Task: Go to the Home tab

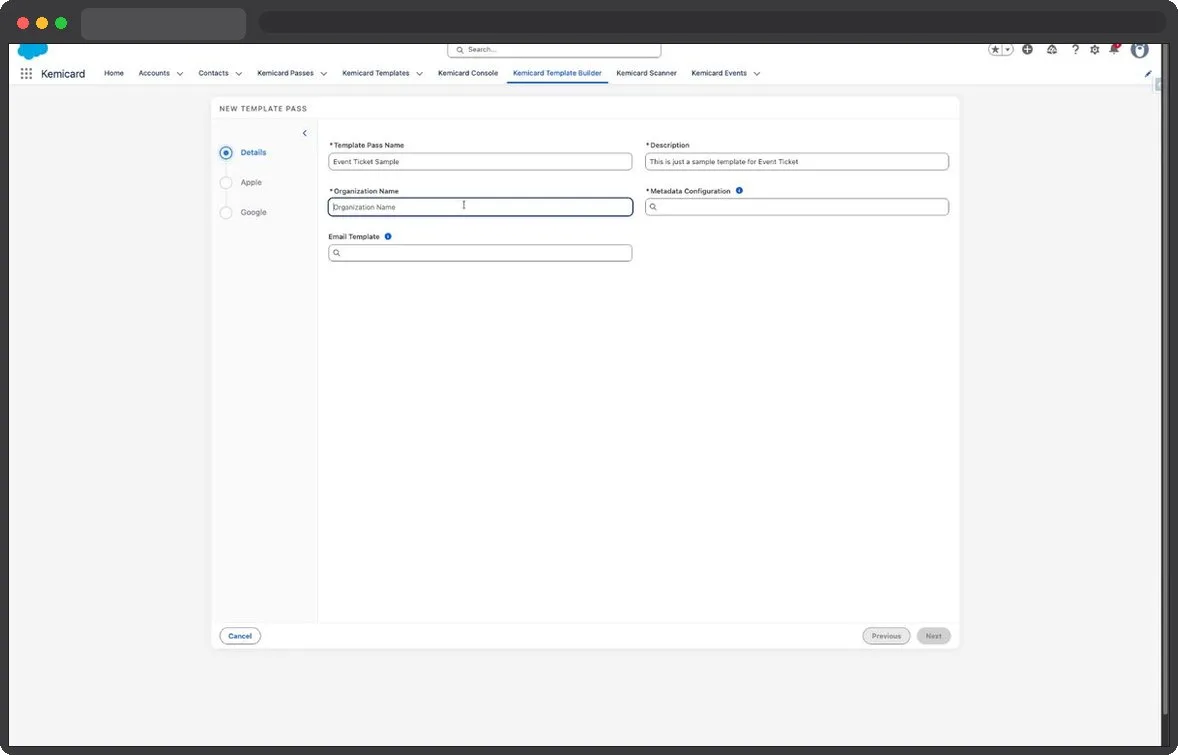Action: click(x=113, y=73)
